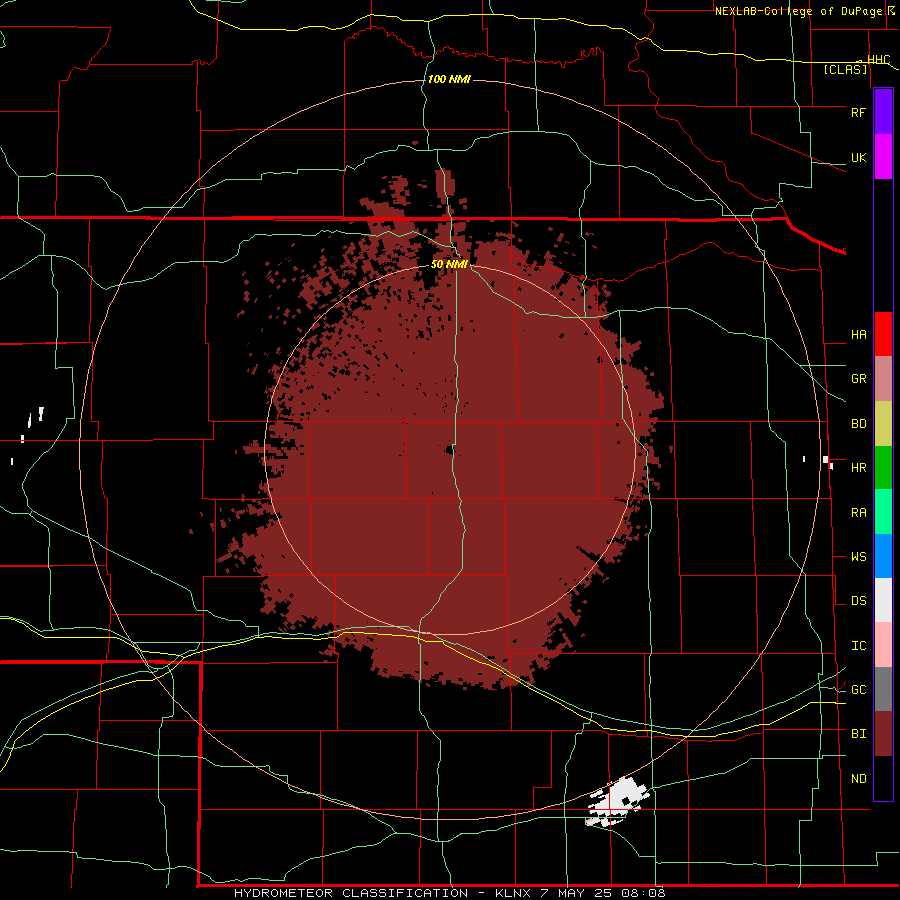Viewport: 900px width, 900px height.
Task: Click the WS blue legend swatch
Action: [x=883, y=556]
